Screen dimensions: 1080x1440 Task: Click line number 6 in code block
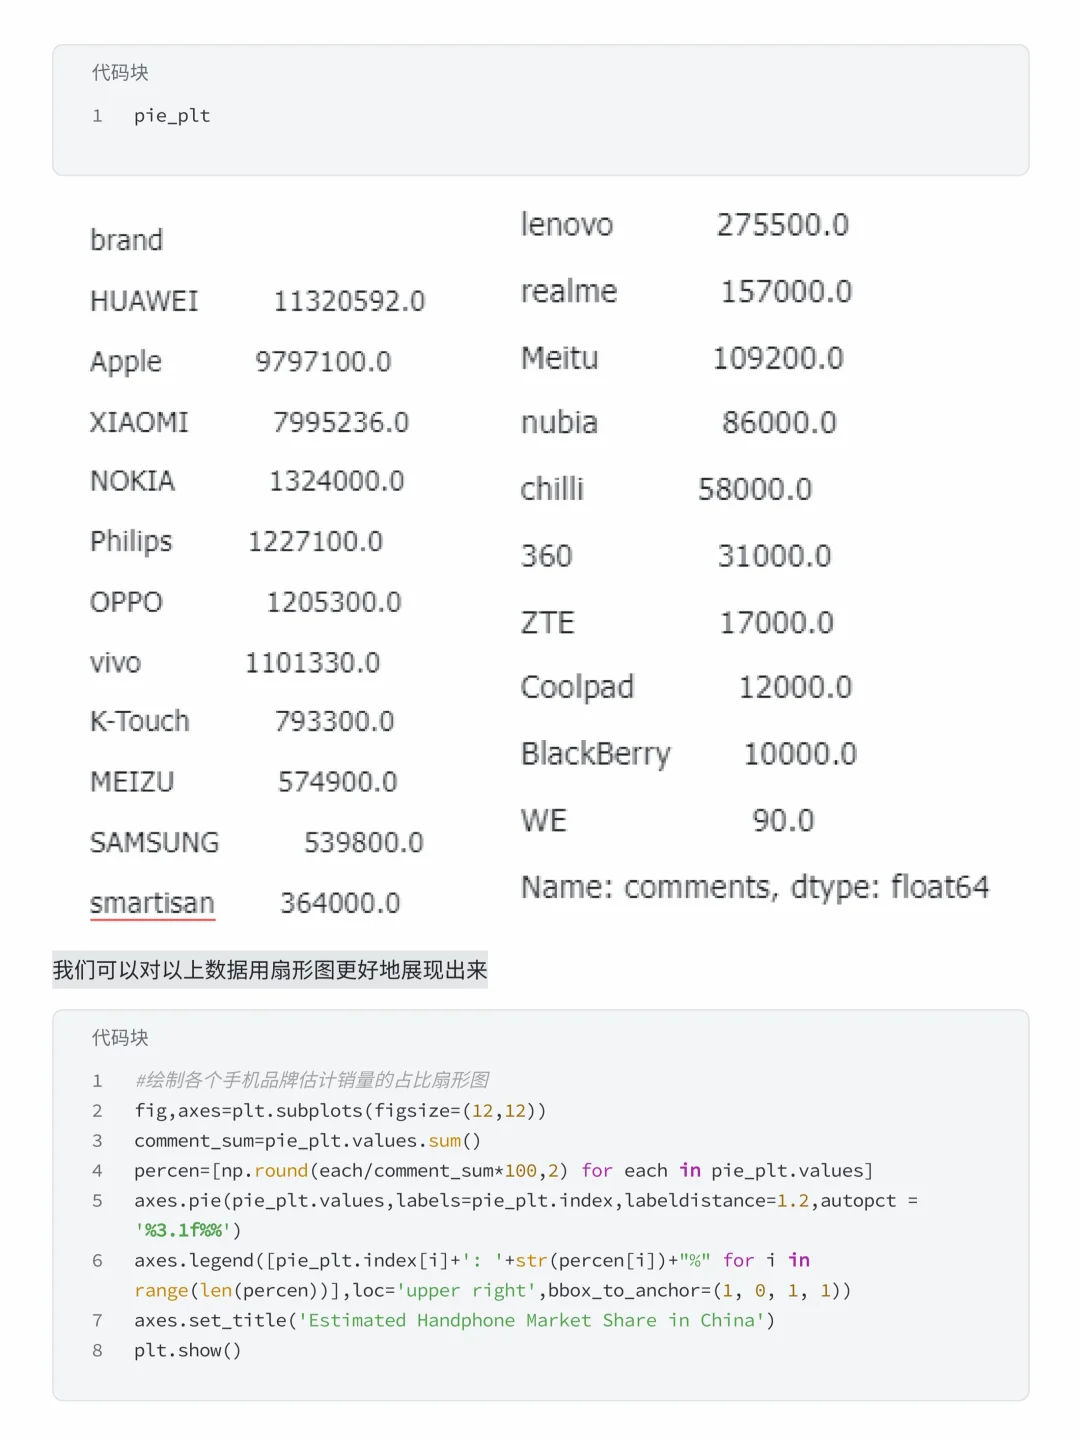click(97, 1261)
